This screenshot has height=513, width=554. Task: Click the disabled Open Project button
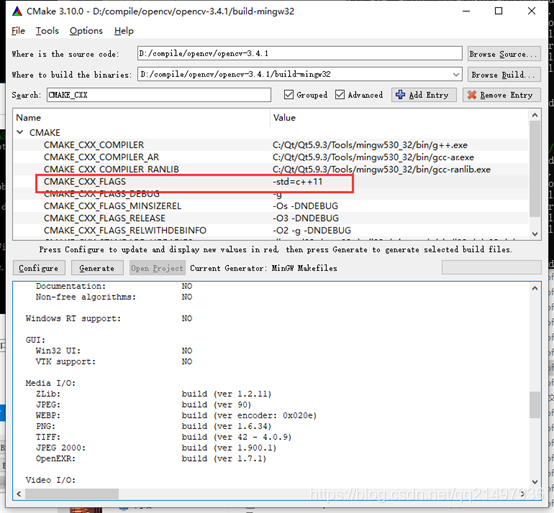click(157, 268)
